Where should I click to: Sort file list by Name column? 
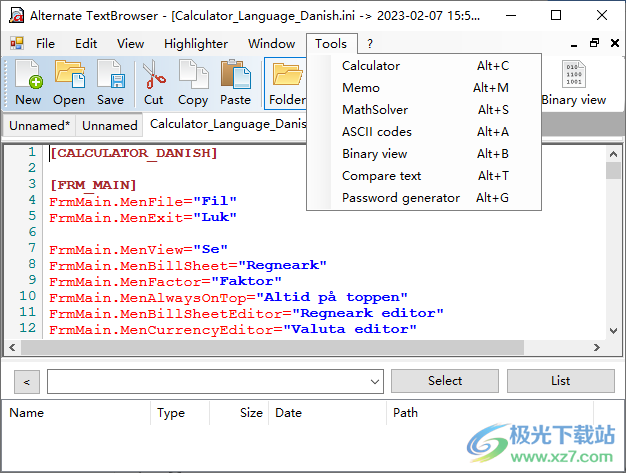coord(77,413)
